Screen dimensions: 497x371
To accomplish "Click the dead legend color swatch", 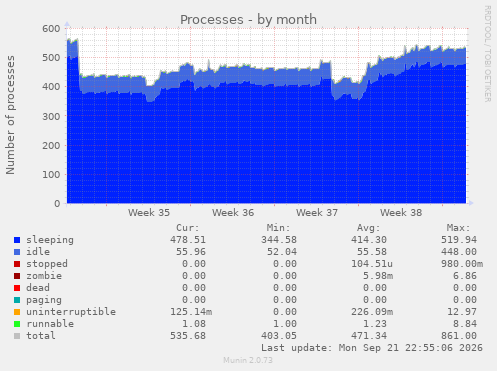I will (x=17, y=288).
